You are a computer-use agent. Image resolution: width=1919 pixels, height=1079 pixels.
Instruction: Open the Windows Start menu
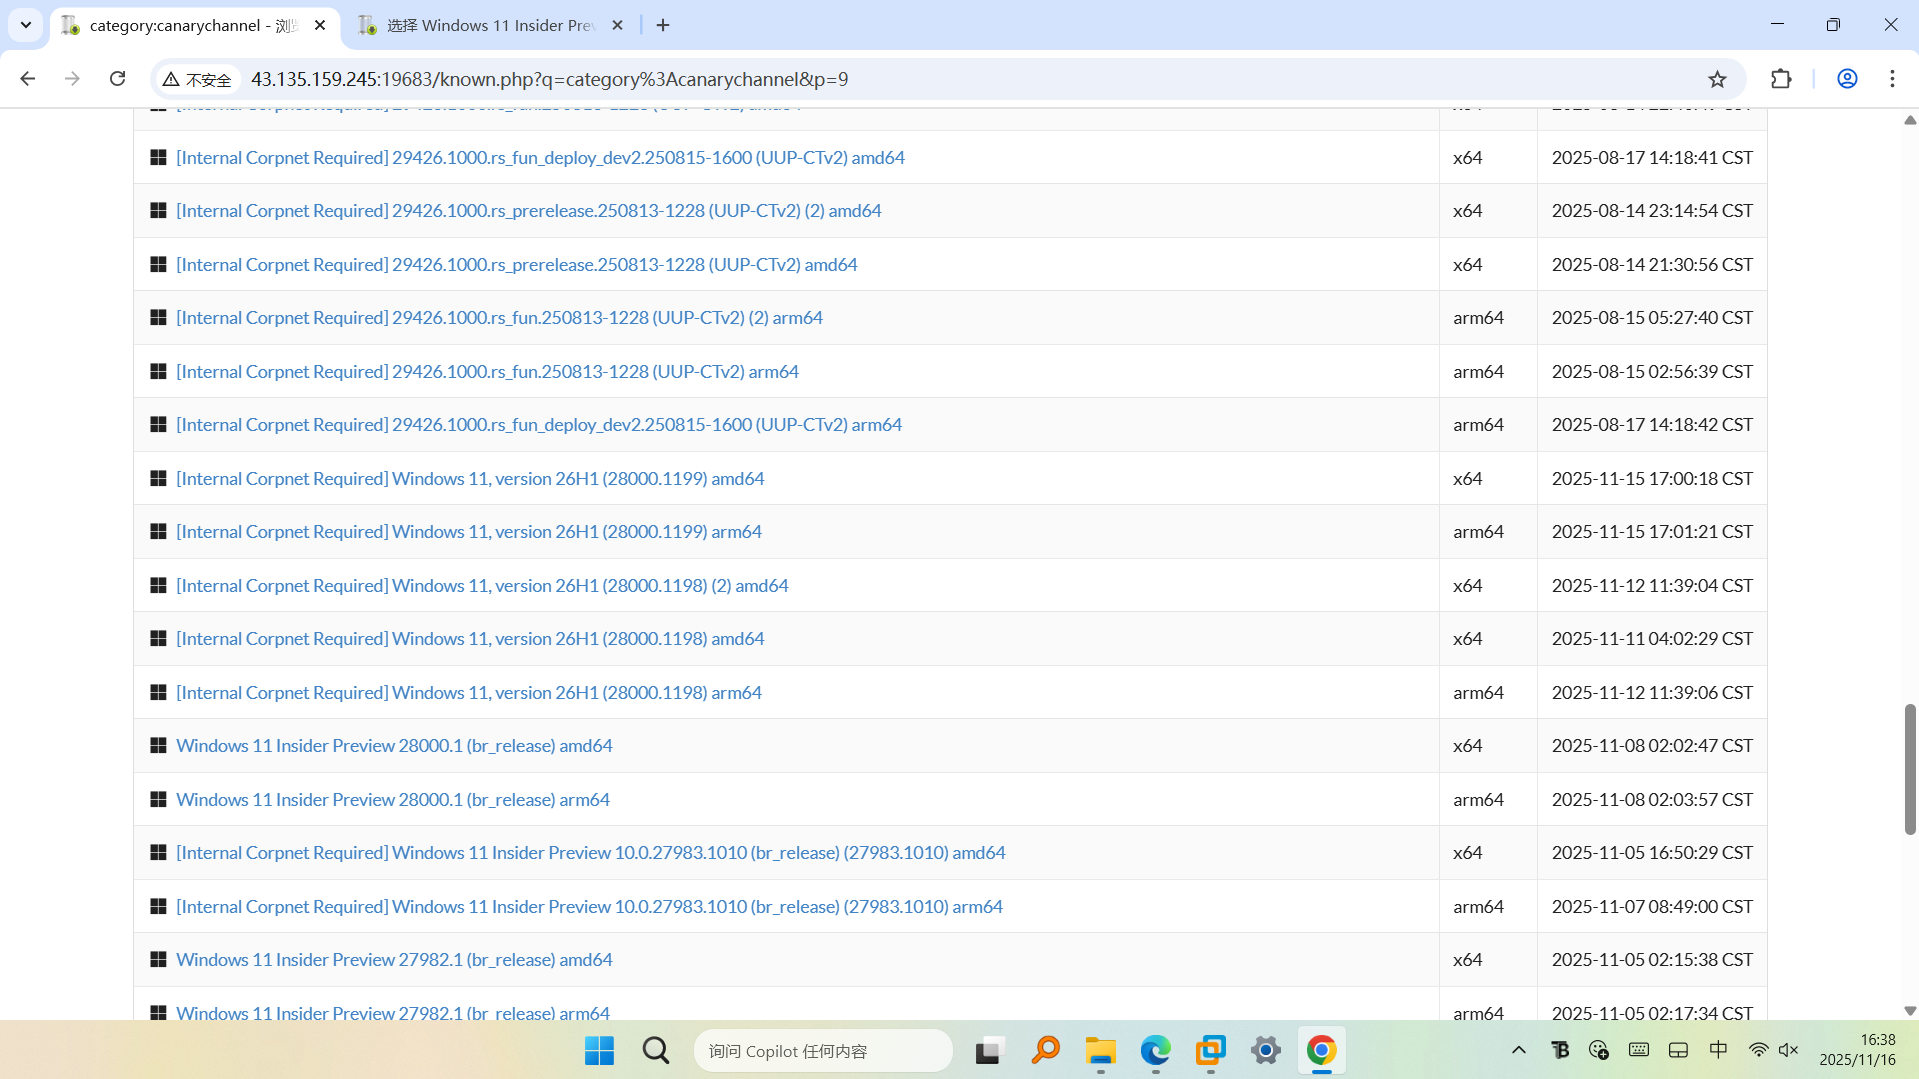coord(599,1051)
